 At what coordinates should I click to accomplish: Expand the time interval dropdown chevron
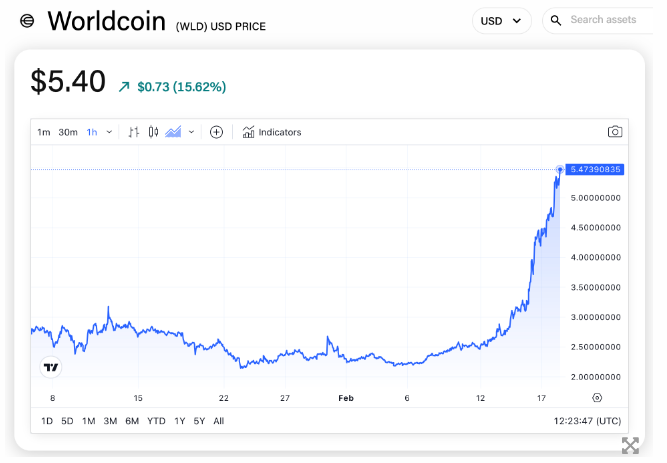(x=110, y=132)
